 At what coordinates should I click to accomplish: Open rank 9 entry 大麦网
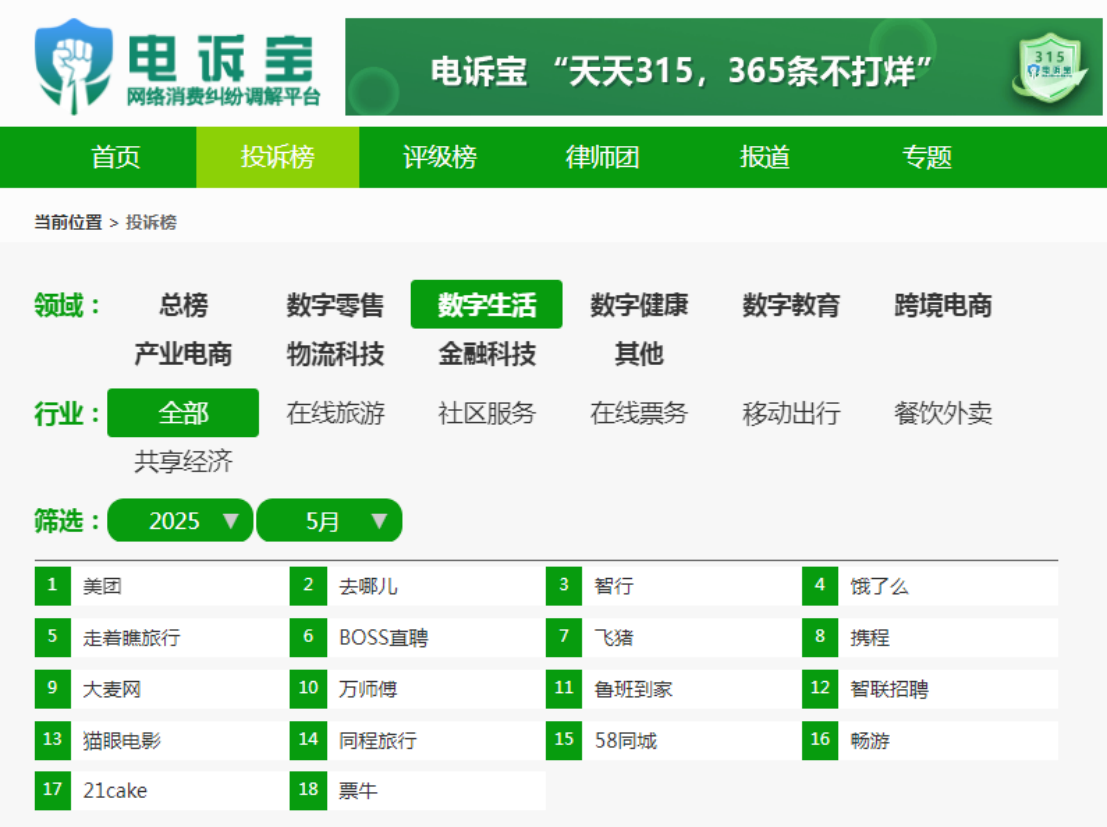click(162, 689)
